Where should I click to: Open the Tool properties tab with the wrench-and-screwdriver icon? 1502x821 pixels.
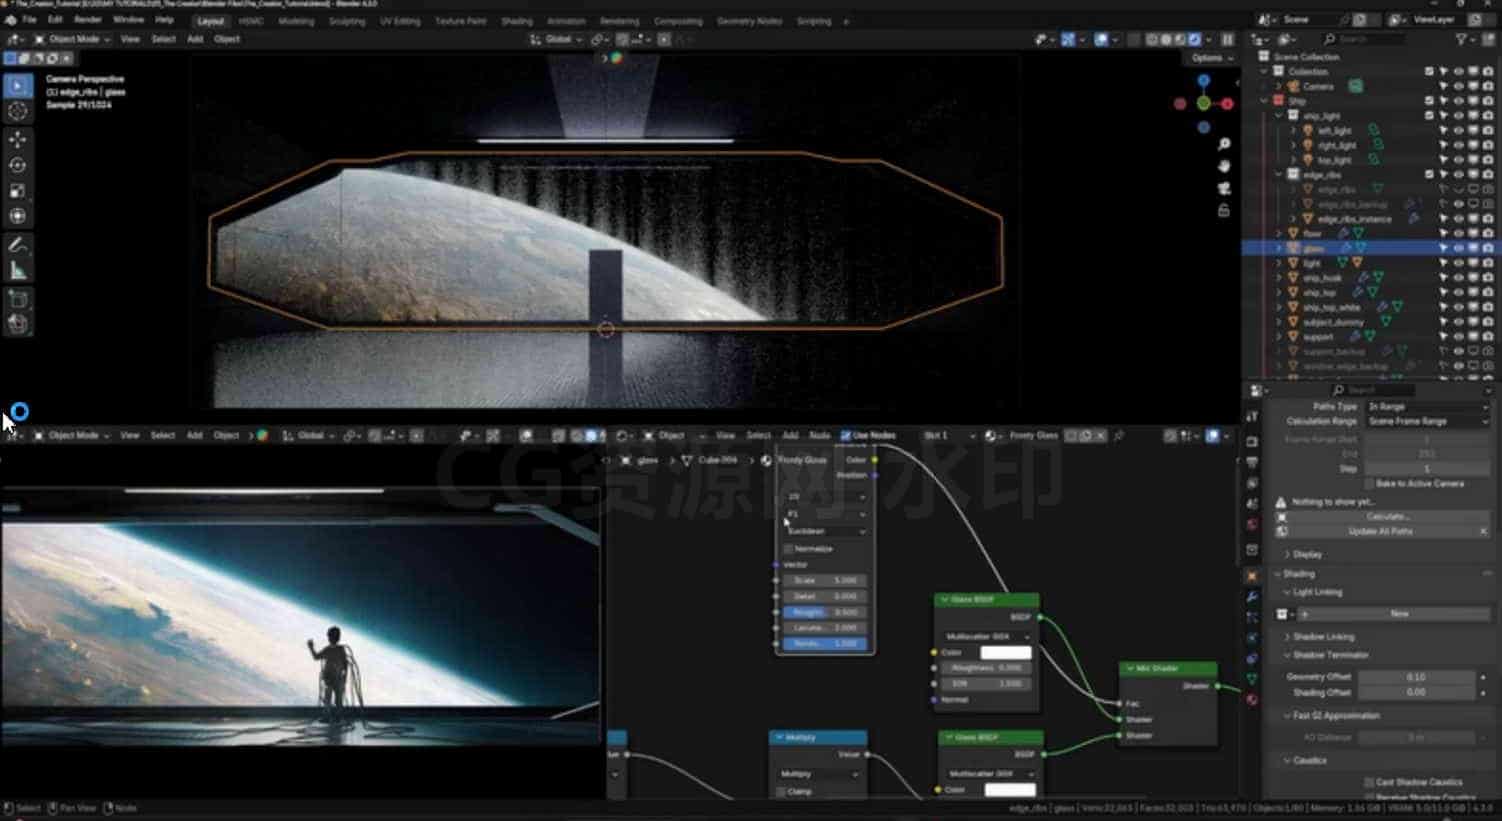(x=1252, y=416)
